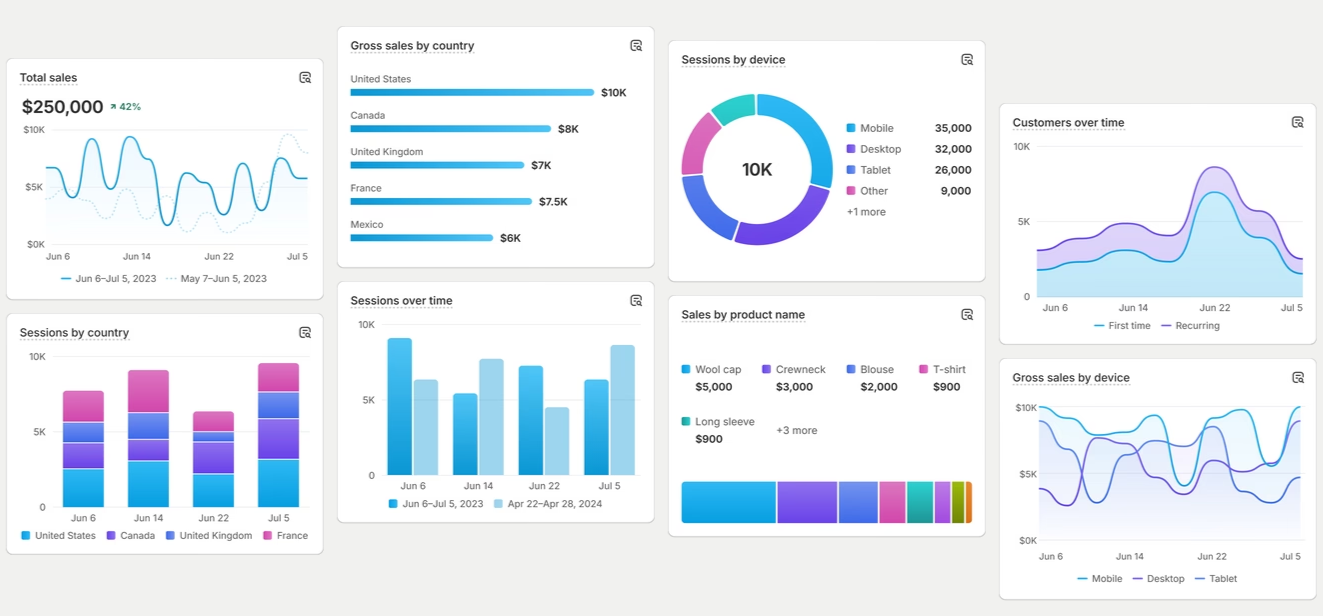The width and height of the screenshot is (1323, 616).
Task: Toggle 'Apr 22–Apr 28, 2024' legend in Sessions over time
Action: point(548,504)
